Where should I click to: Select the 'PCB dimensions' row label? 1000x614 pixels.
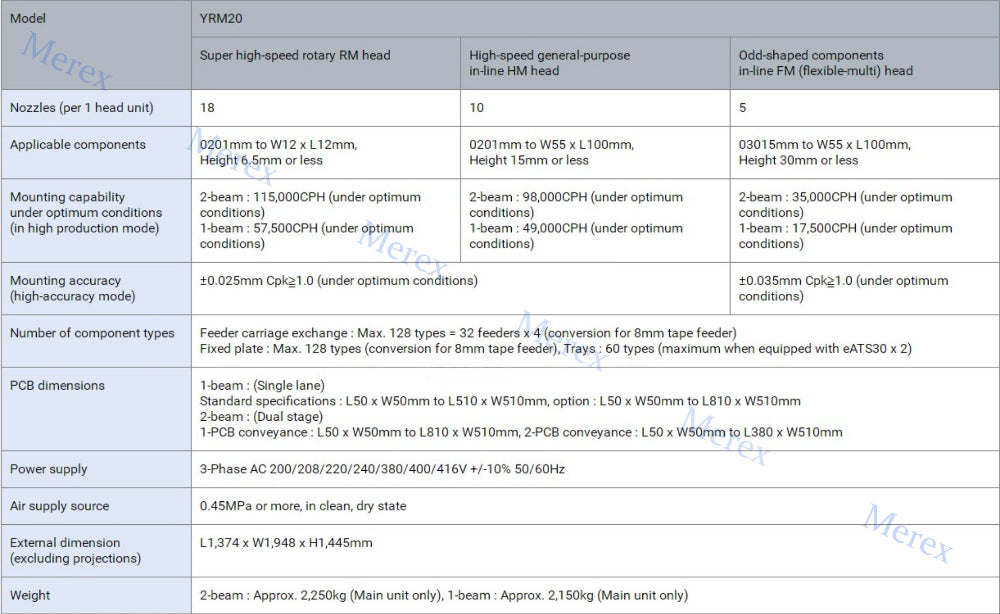pos(57,385)
